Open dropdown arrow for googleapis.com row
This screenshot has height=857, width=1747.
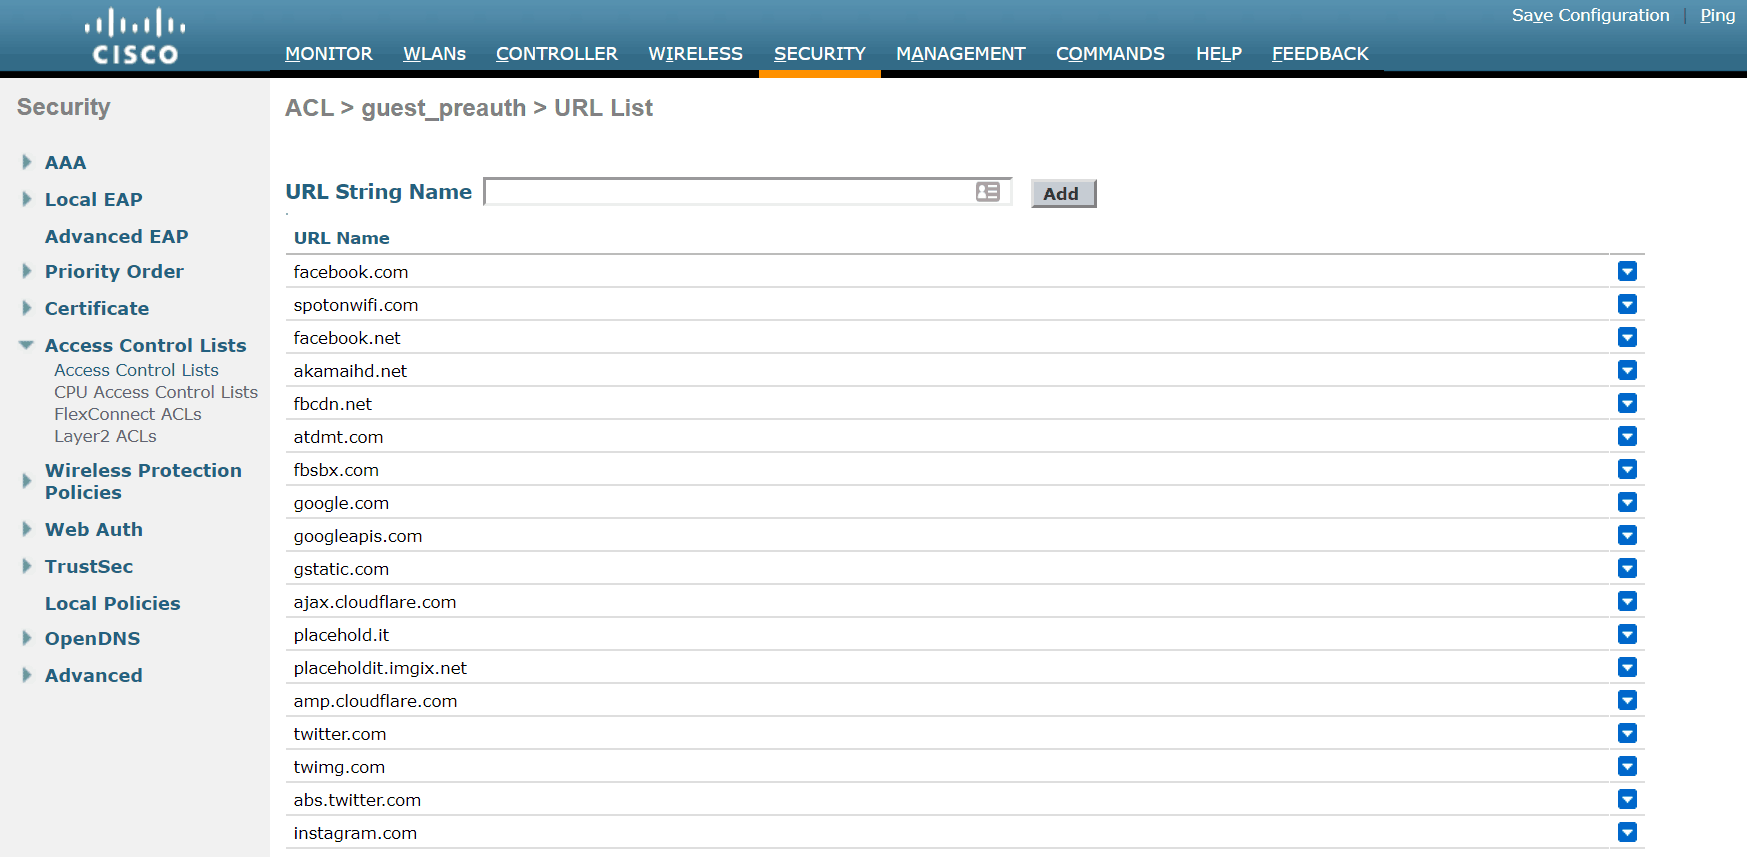click(x=1627, y=535)
